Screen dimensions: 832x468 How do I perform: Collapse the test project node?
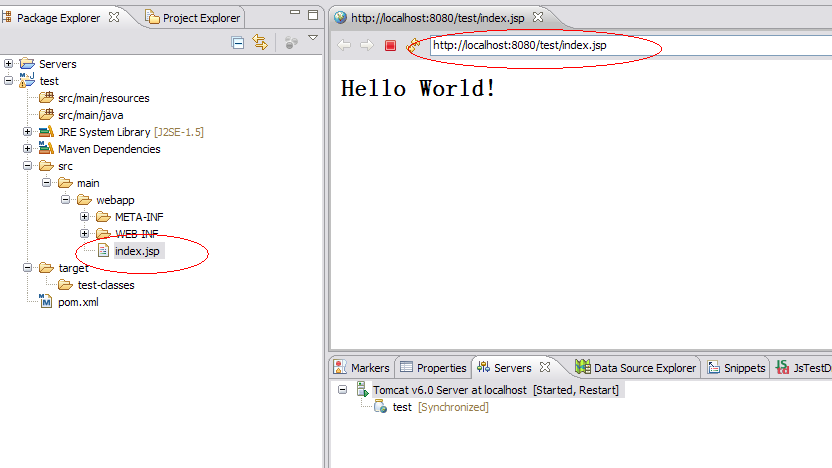pos(8,81)
